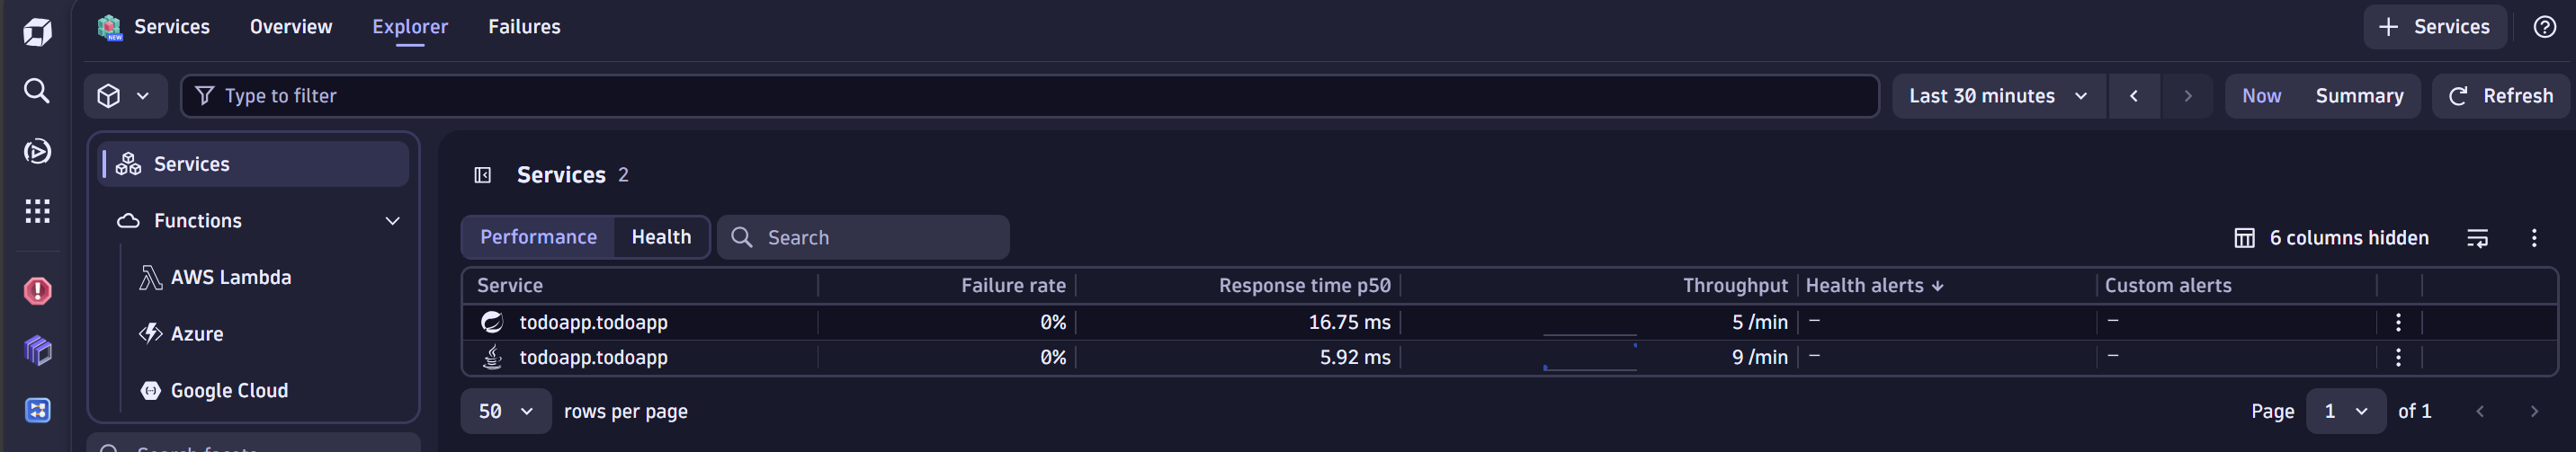Image resolution: width=2576 pixels, height=452 pixels.
Task: Open the apps grid launcher icon
Action: (37, 211)
